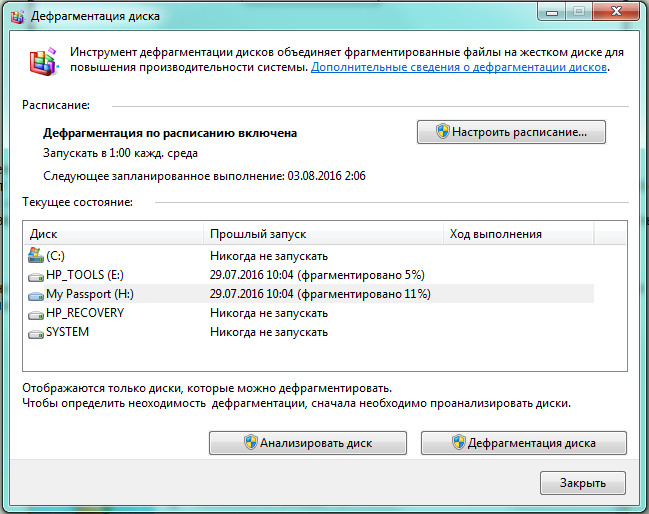649x514 pixels.
Task: Click the heading 'Дефрагментация по расписанию включена'
Action: pos(170,133)
